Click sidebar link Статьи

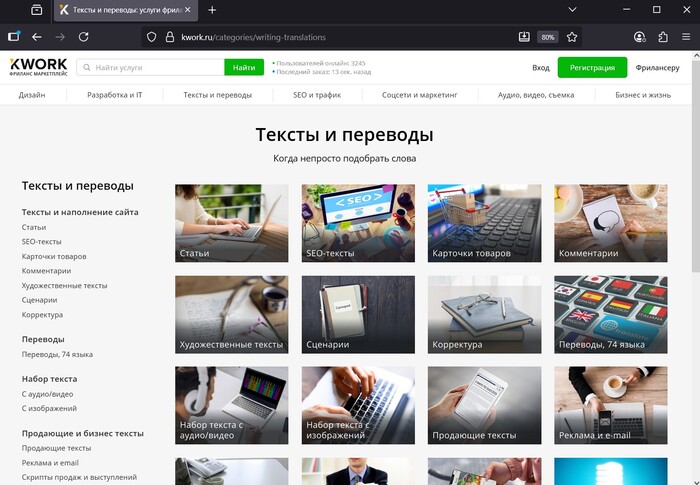(34, 227)
